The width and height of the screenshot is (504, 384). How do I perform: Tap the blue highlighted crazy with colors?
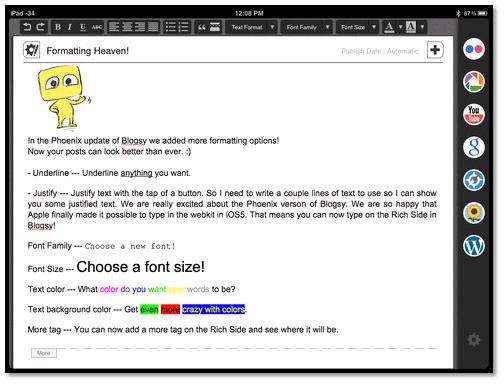coord(214,309)
